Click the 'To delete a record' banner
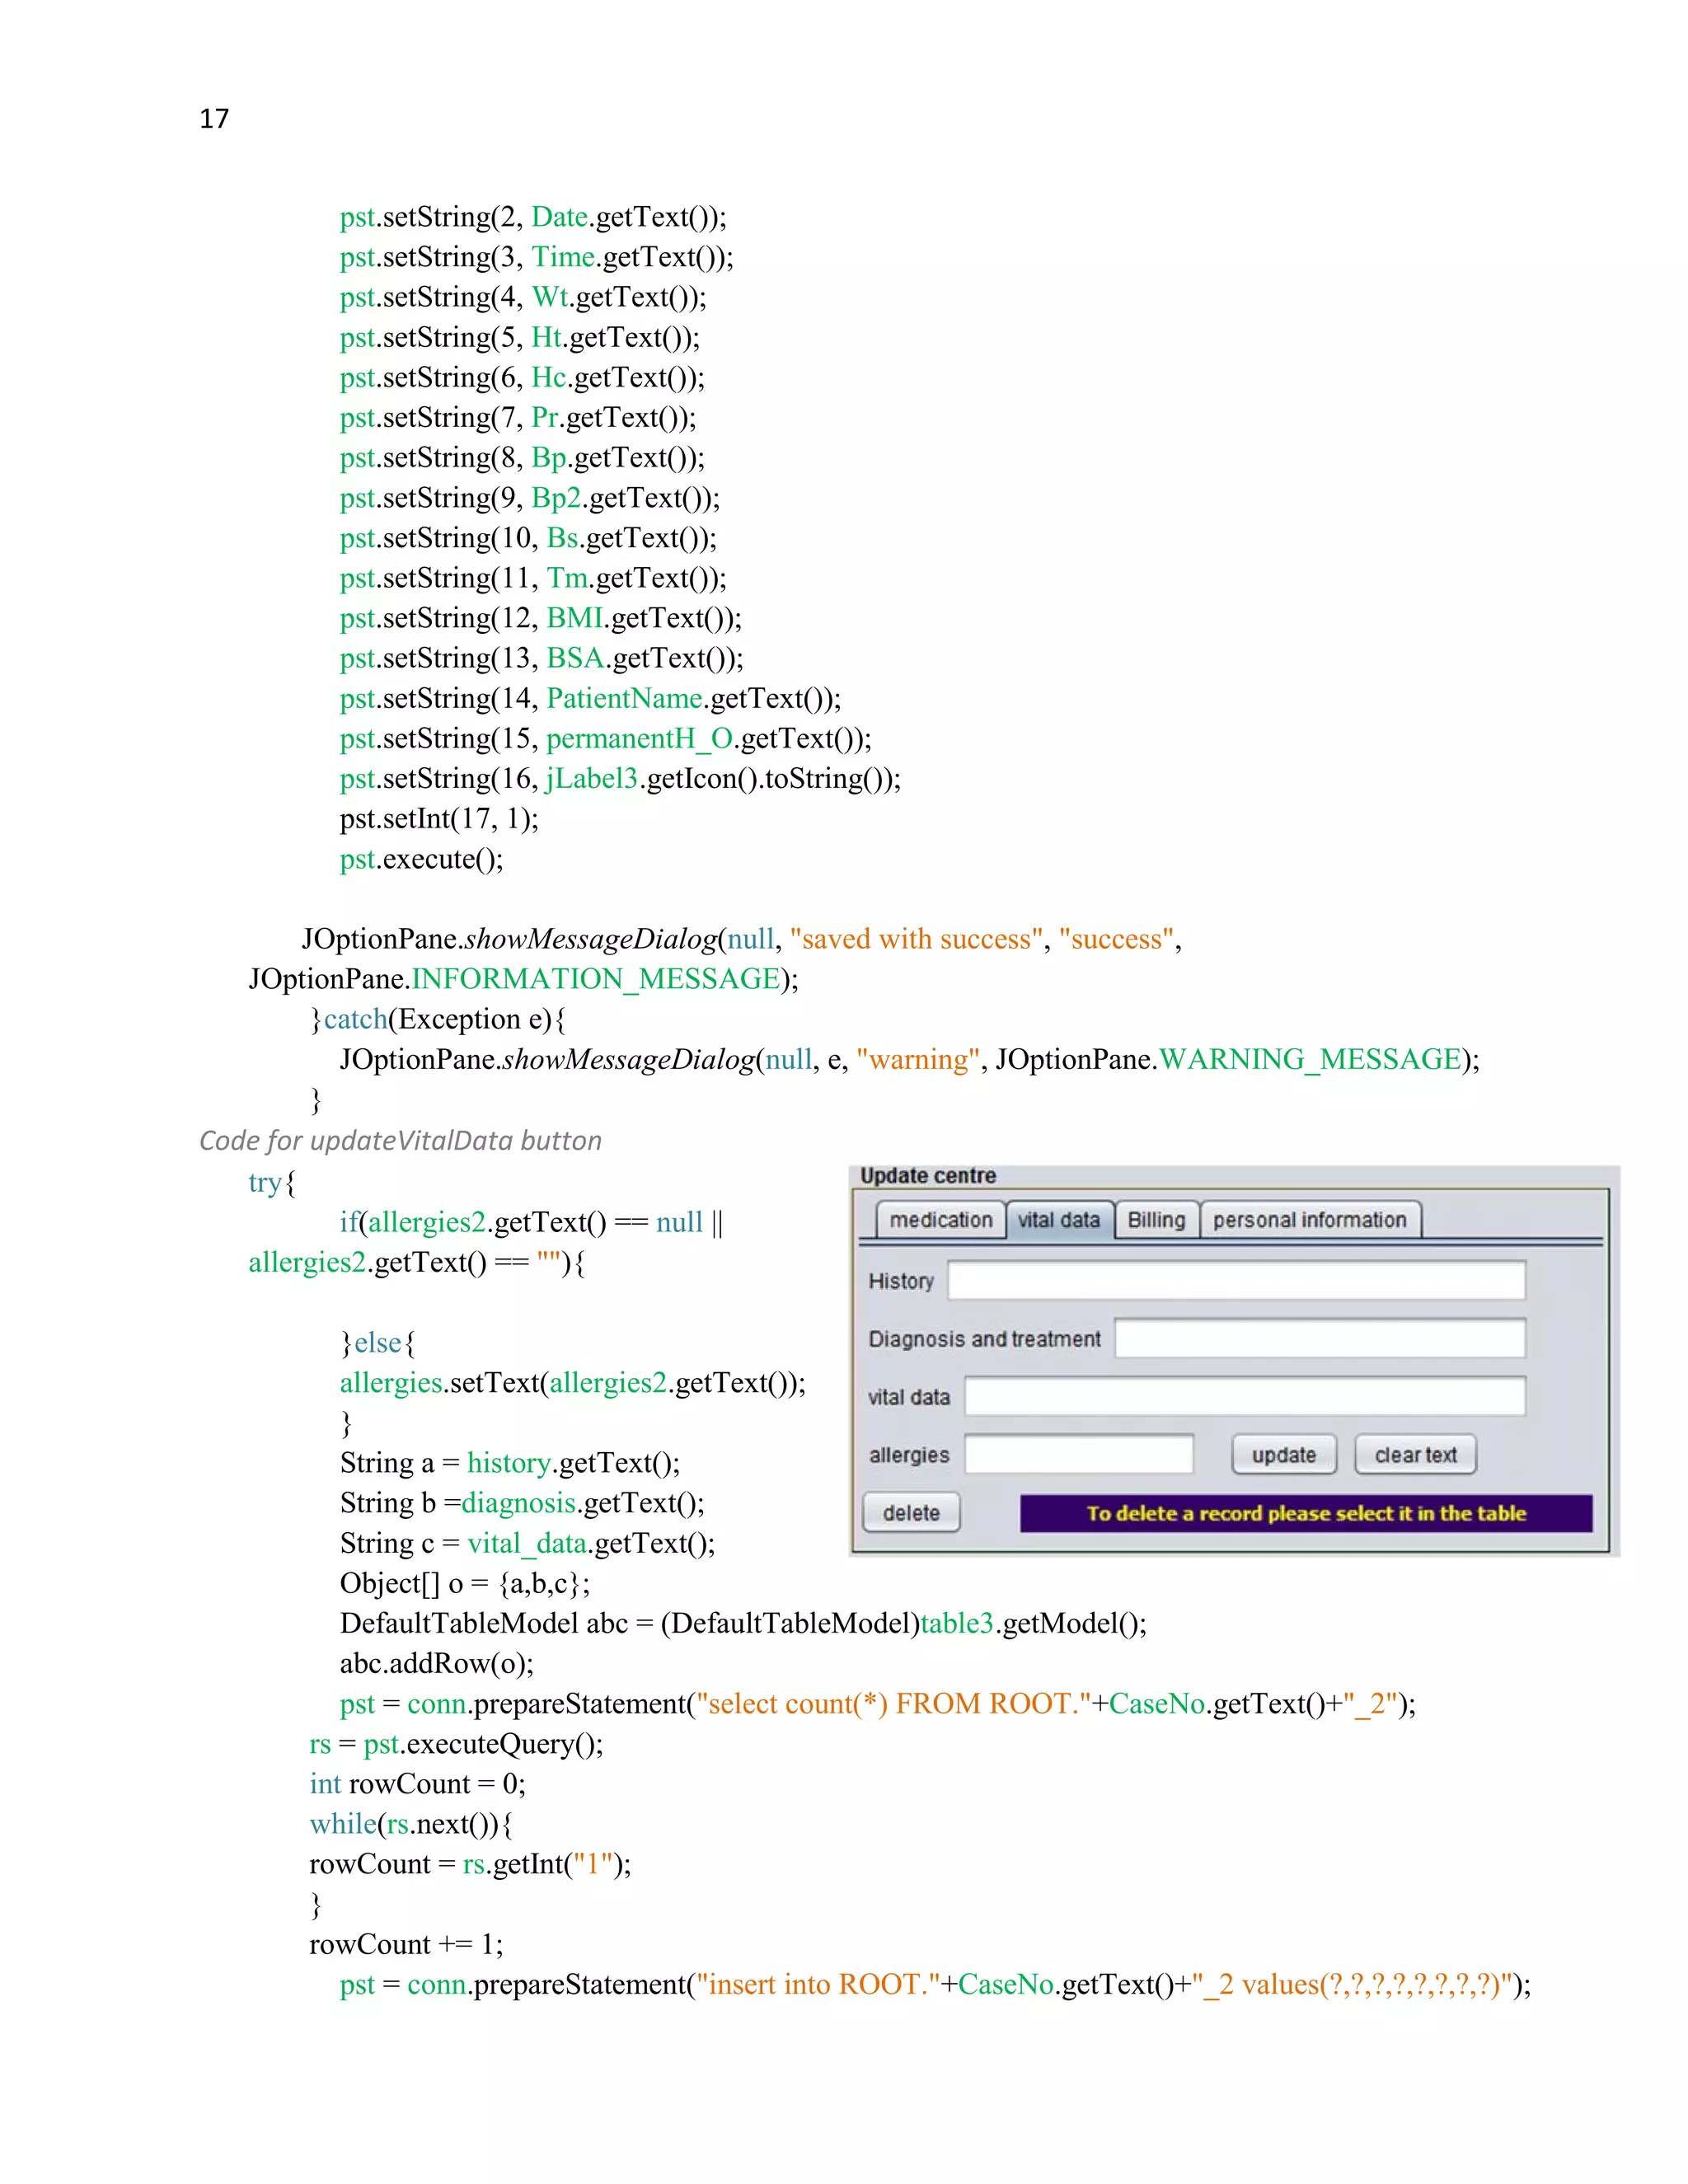This screenshot has height=2184, width=1688. (1306, 1513)
